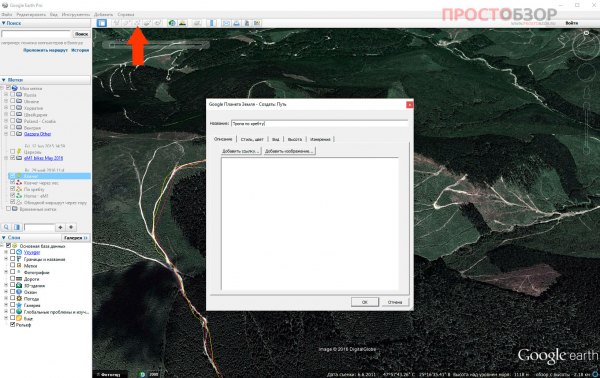Click Добавить изображение button

click(289, 151)
